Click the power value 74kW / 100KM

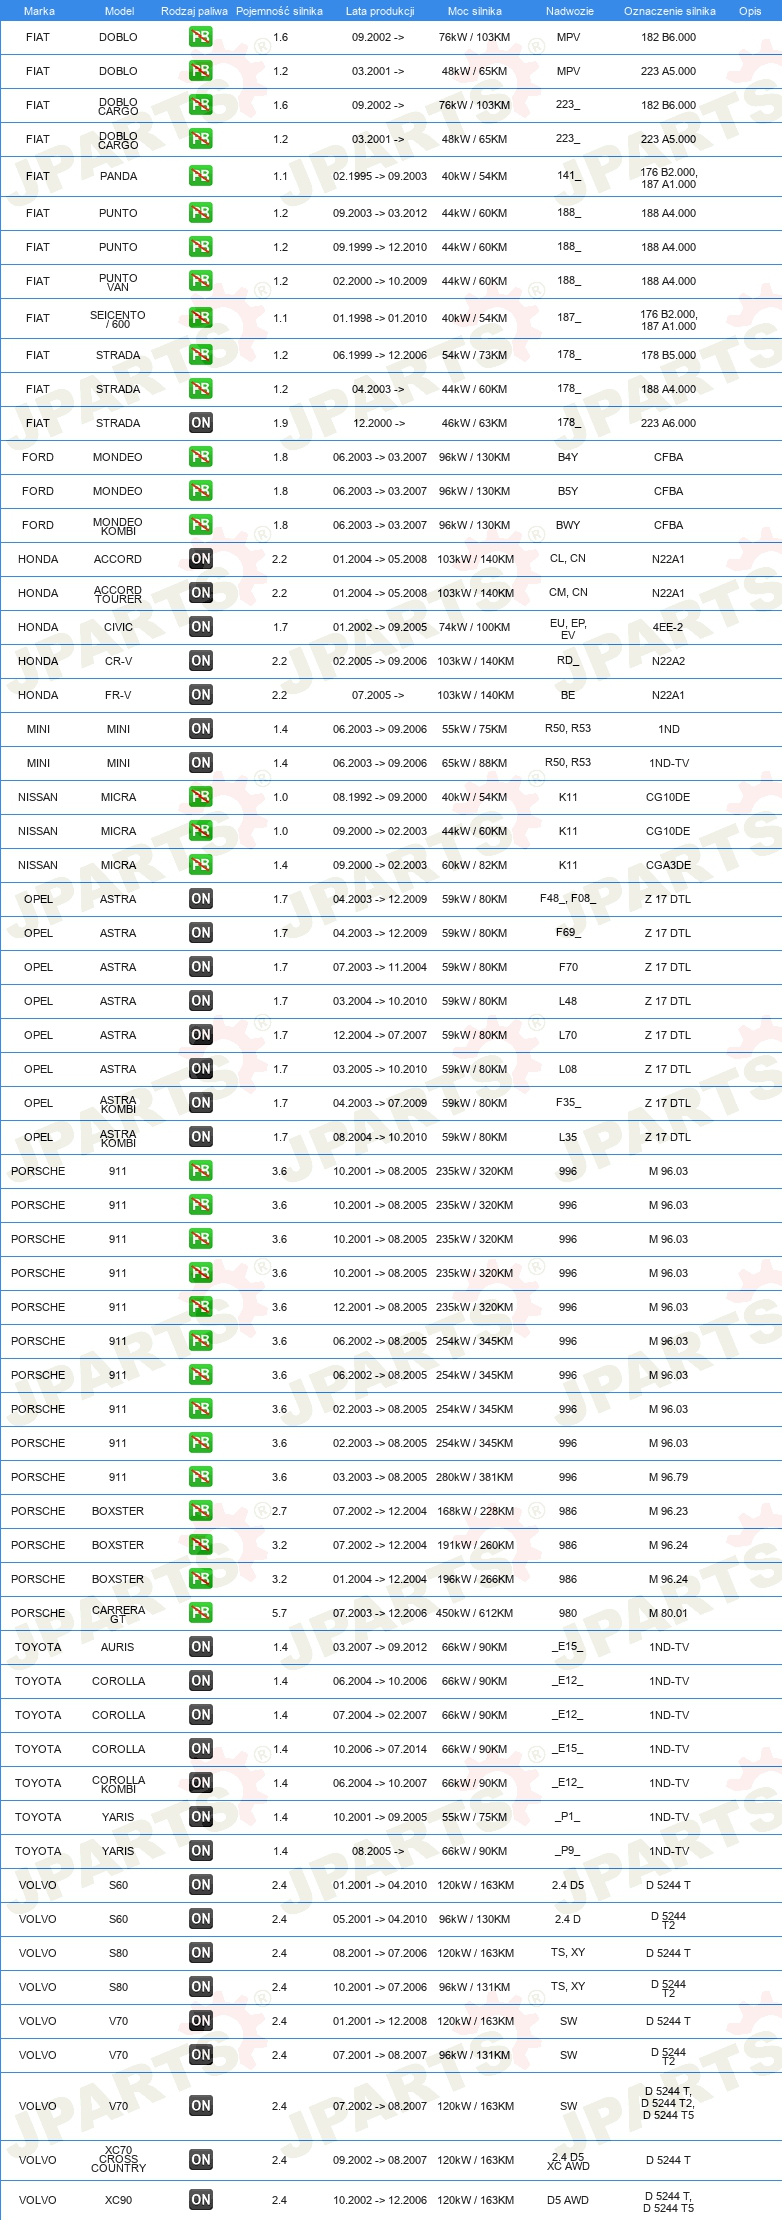(474, 627)
